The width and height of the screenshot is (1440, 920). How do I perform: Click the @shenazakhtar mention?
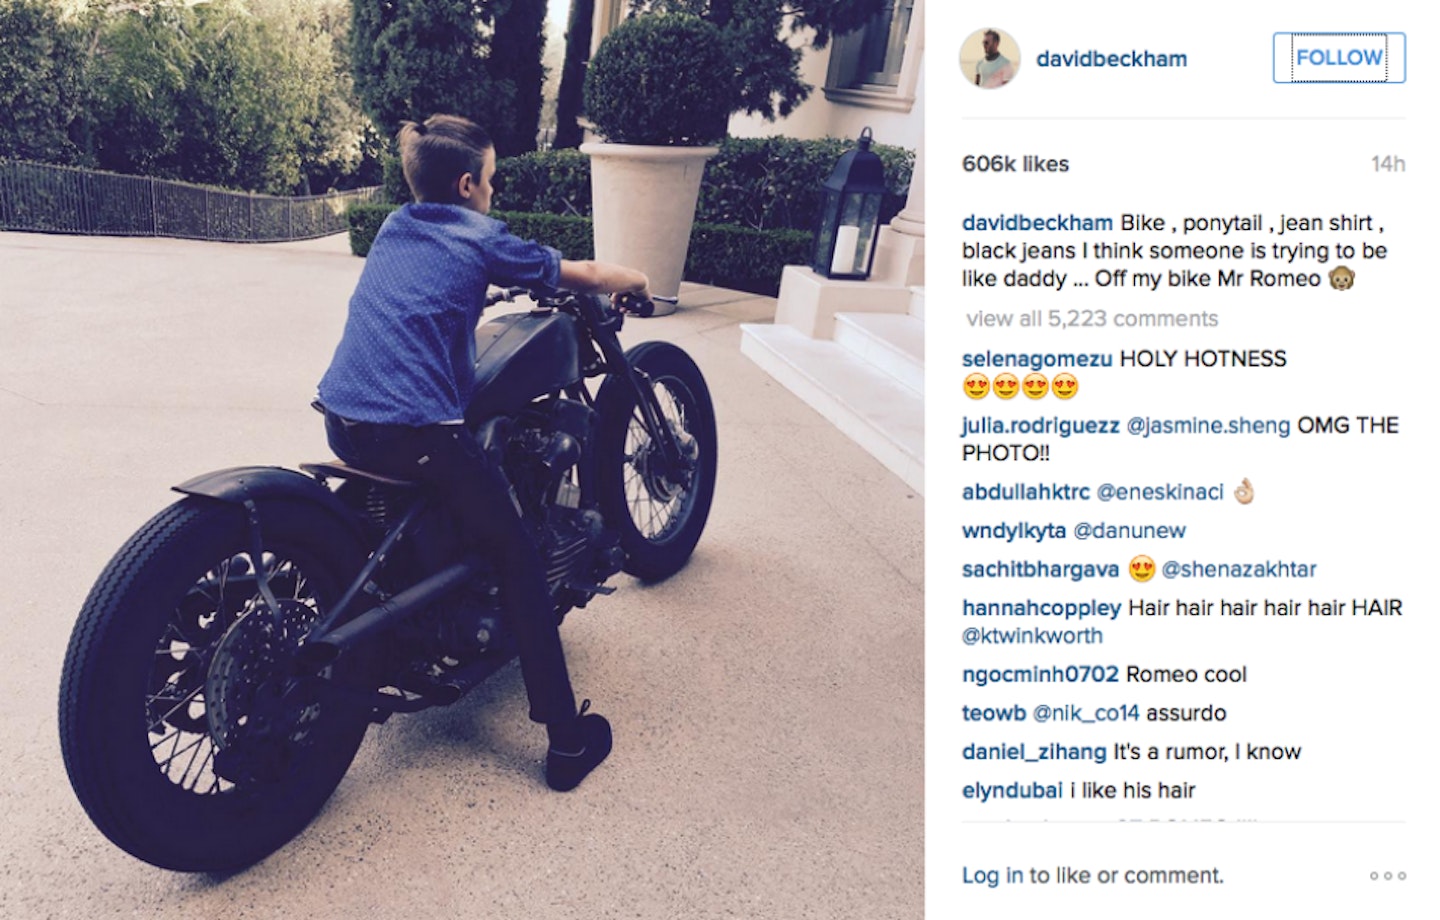point(1238,570)
